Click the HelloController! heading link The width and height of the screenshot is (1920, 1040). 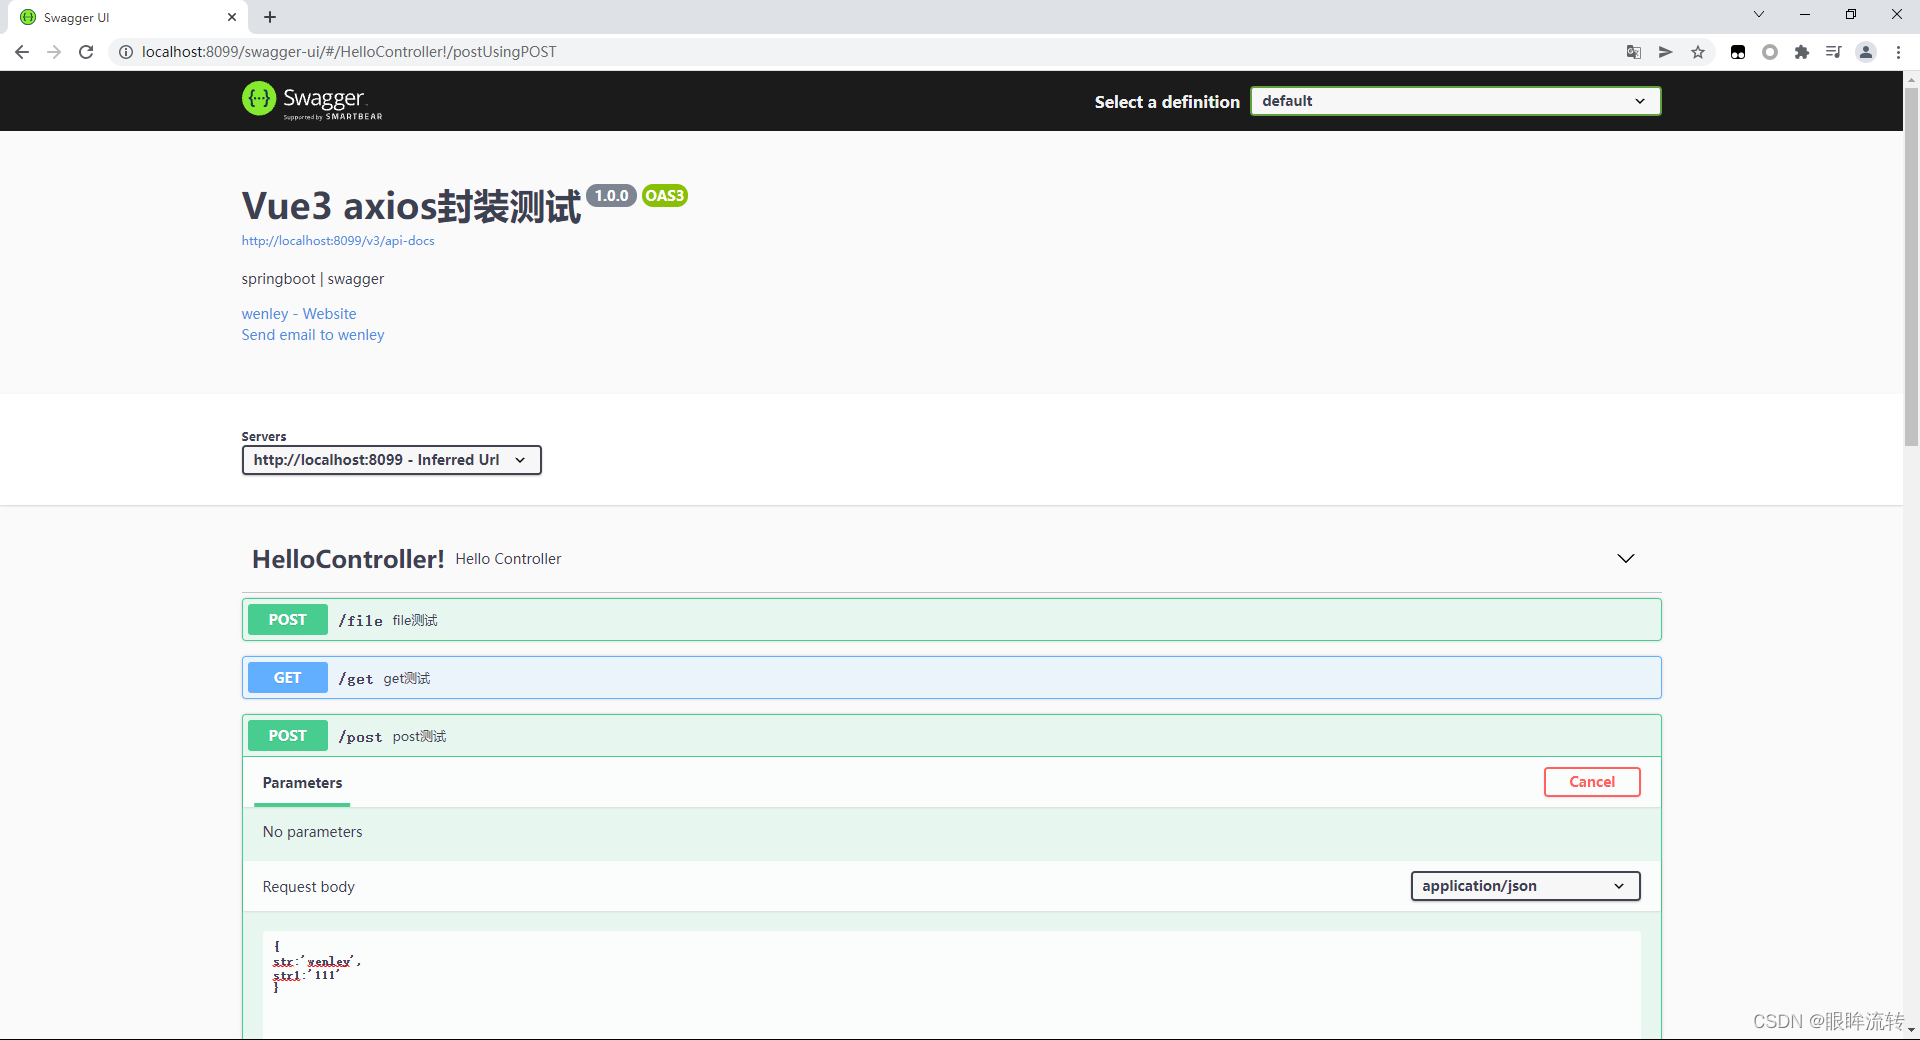[348, 559]
